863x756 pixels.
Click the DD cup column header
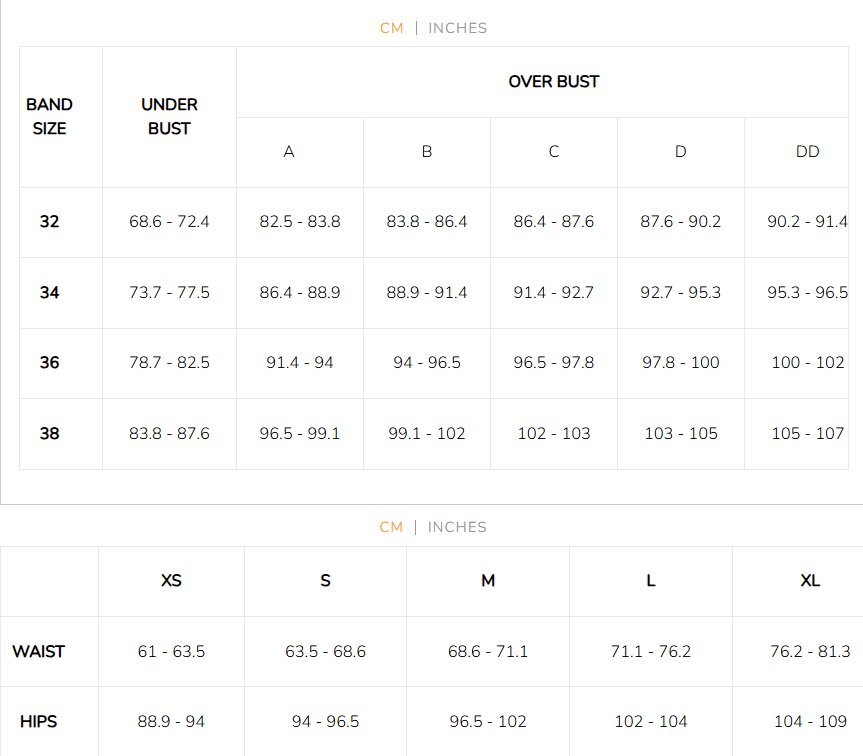(x=807, y=152)
